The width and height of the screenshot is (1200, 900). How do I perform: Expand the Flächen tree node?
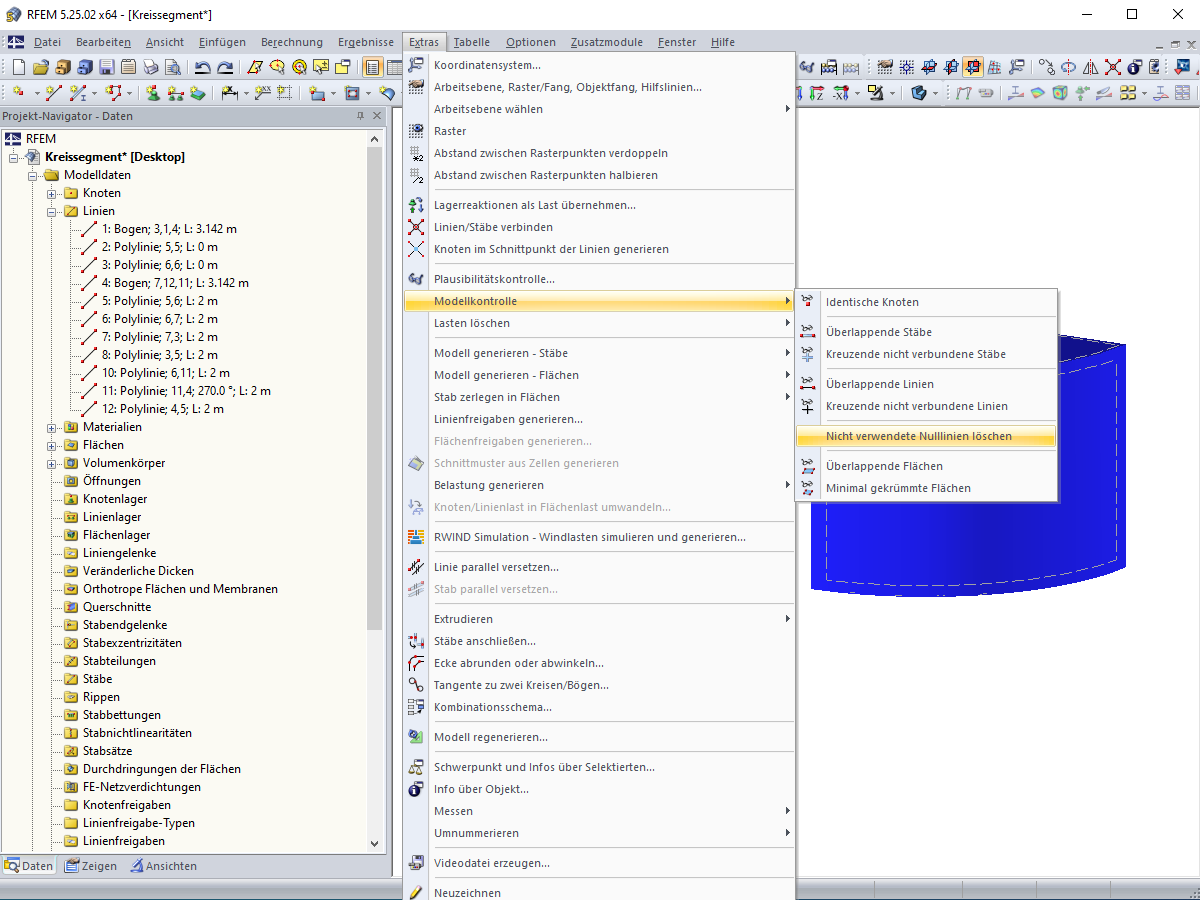pyautogui.click(x=52, y=445)
